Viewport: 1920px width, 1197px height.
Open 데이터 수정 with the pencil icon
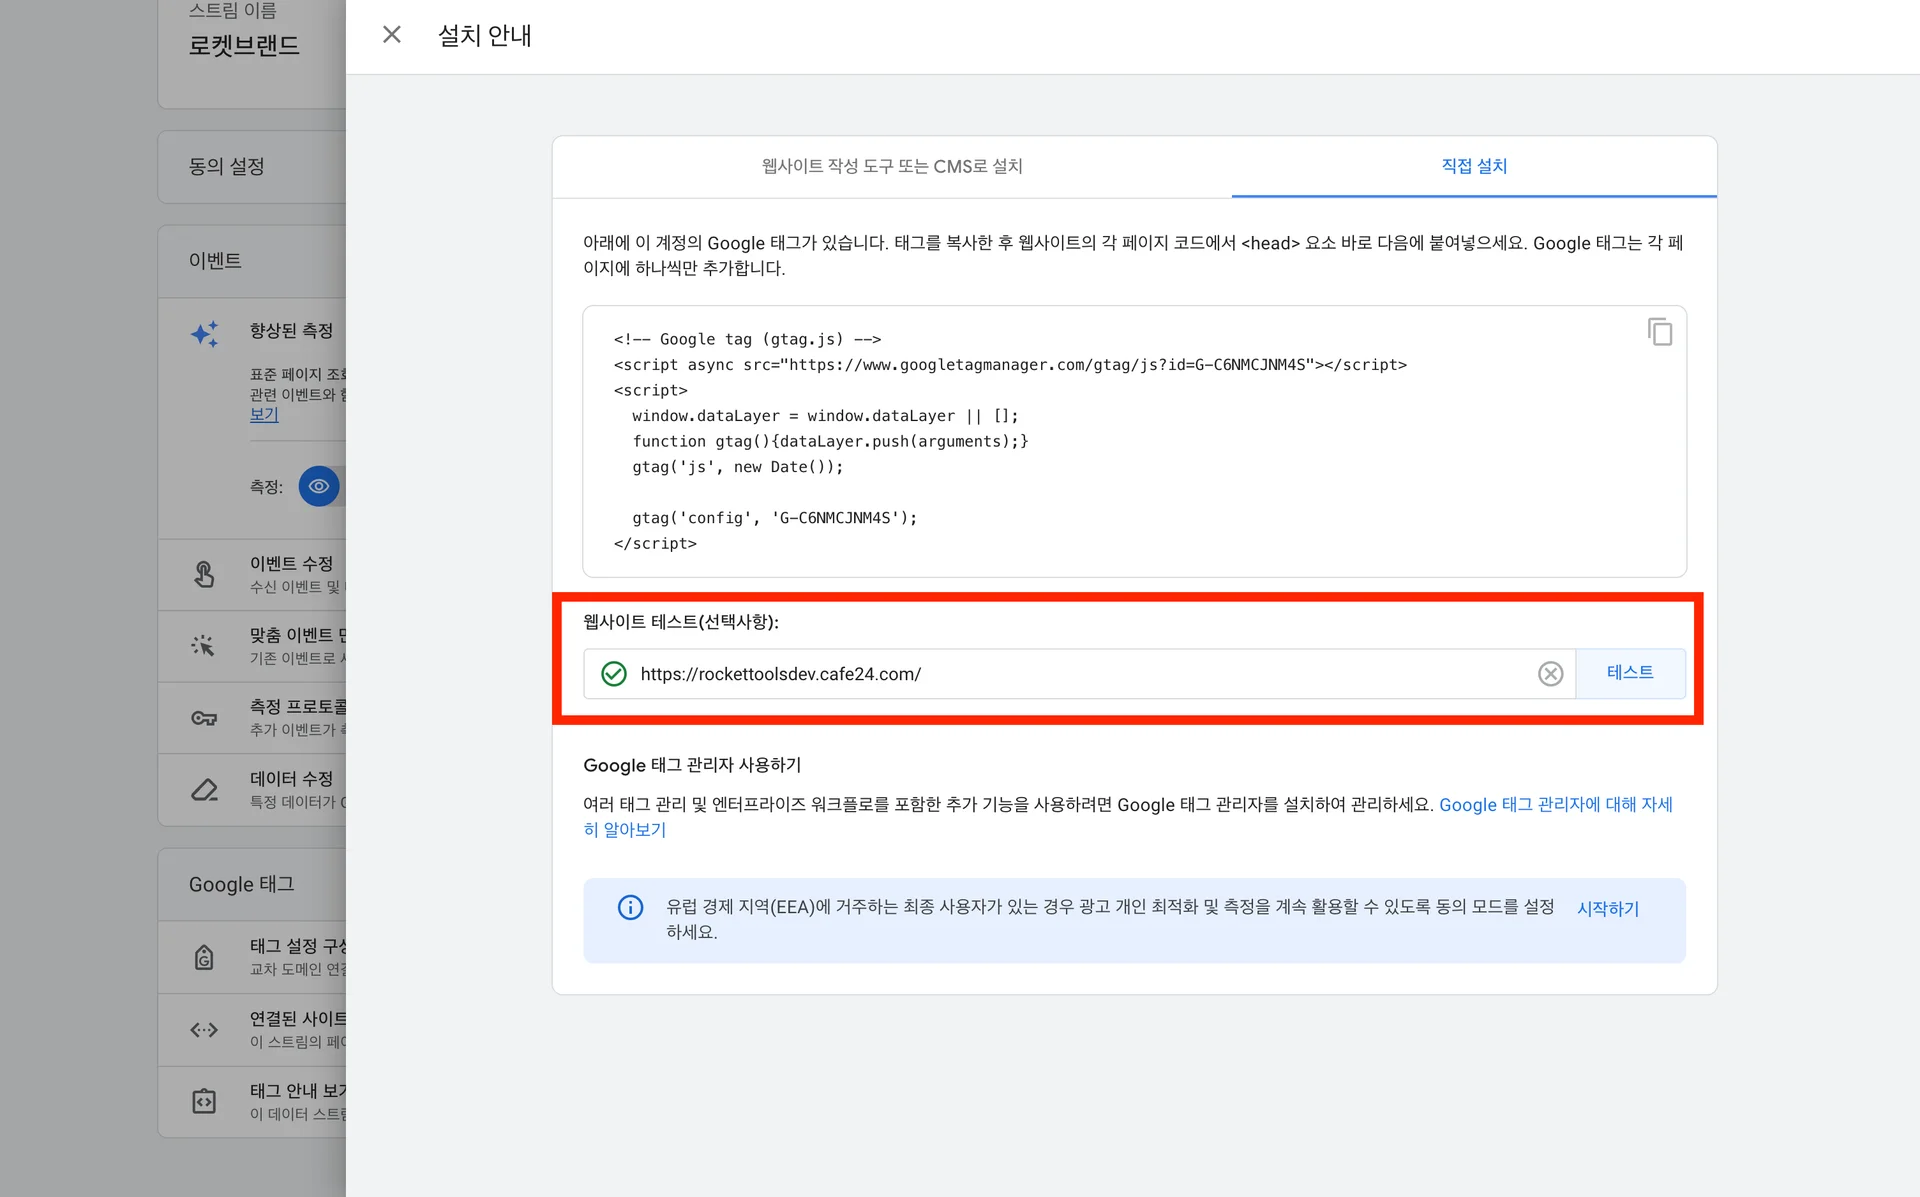click(204, 790)
